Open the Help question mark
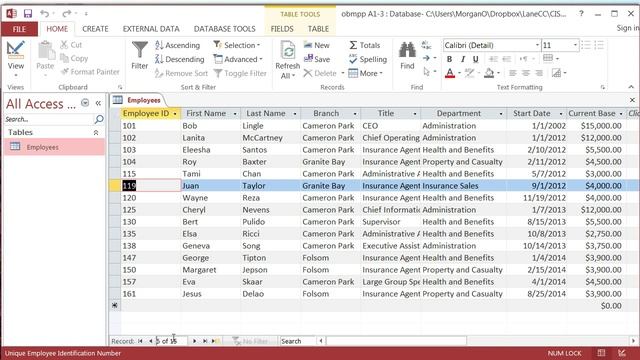Viewport: 640px width, 360px height. 581,13
